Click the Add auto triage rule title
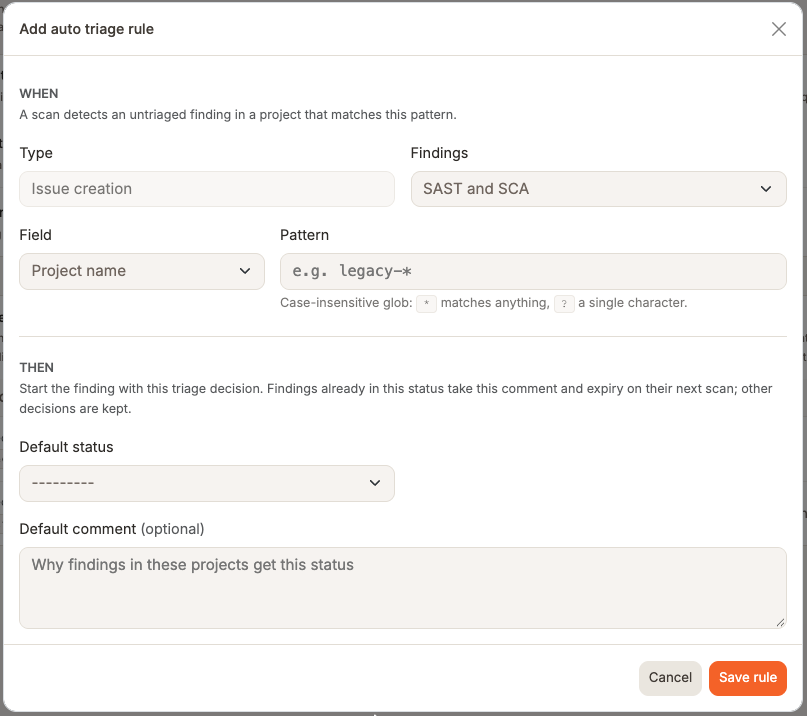The height and width of the screenshot is (716, 807). [86, 29]
